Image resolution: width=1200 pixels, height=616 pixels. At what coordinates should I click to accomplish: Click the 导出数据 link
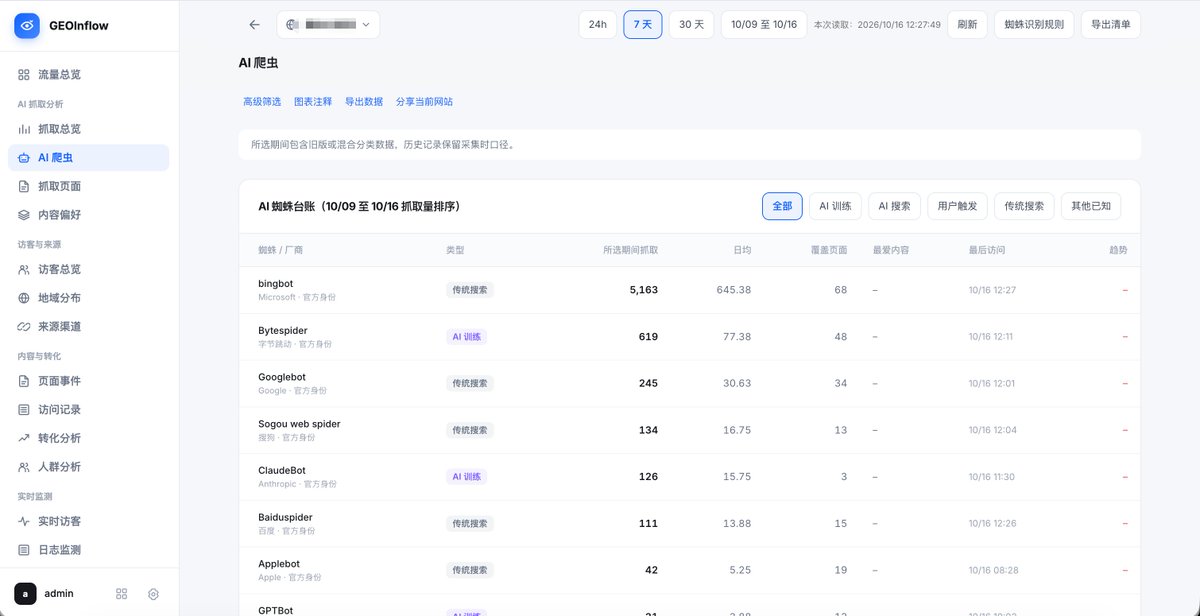point(364,102)
